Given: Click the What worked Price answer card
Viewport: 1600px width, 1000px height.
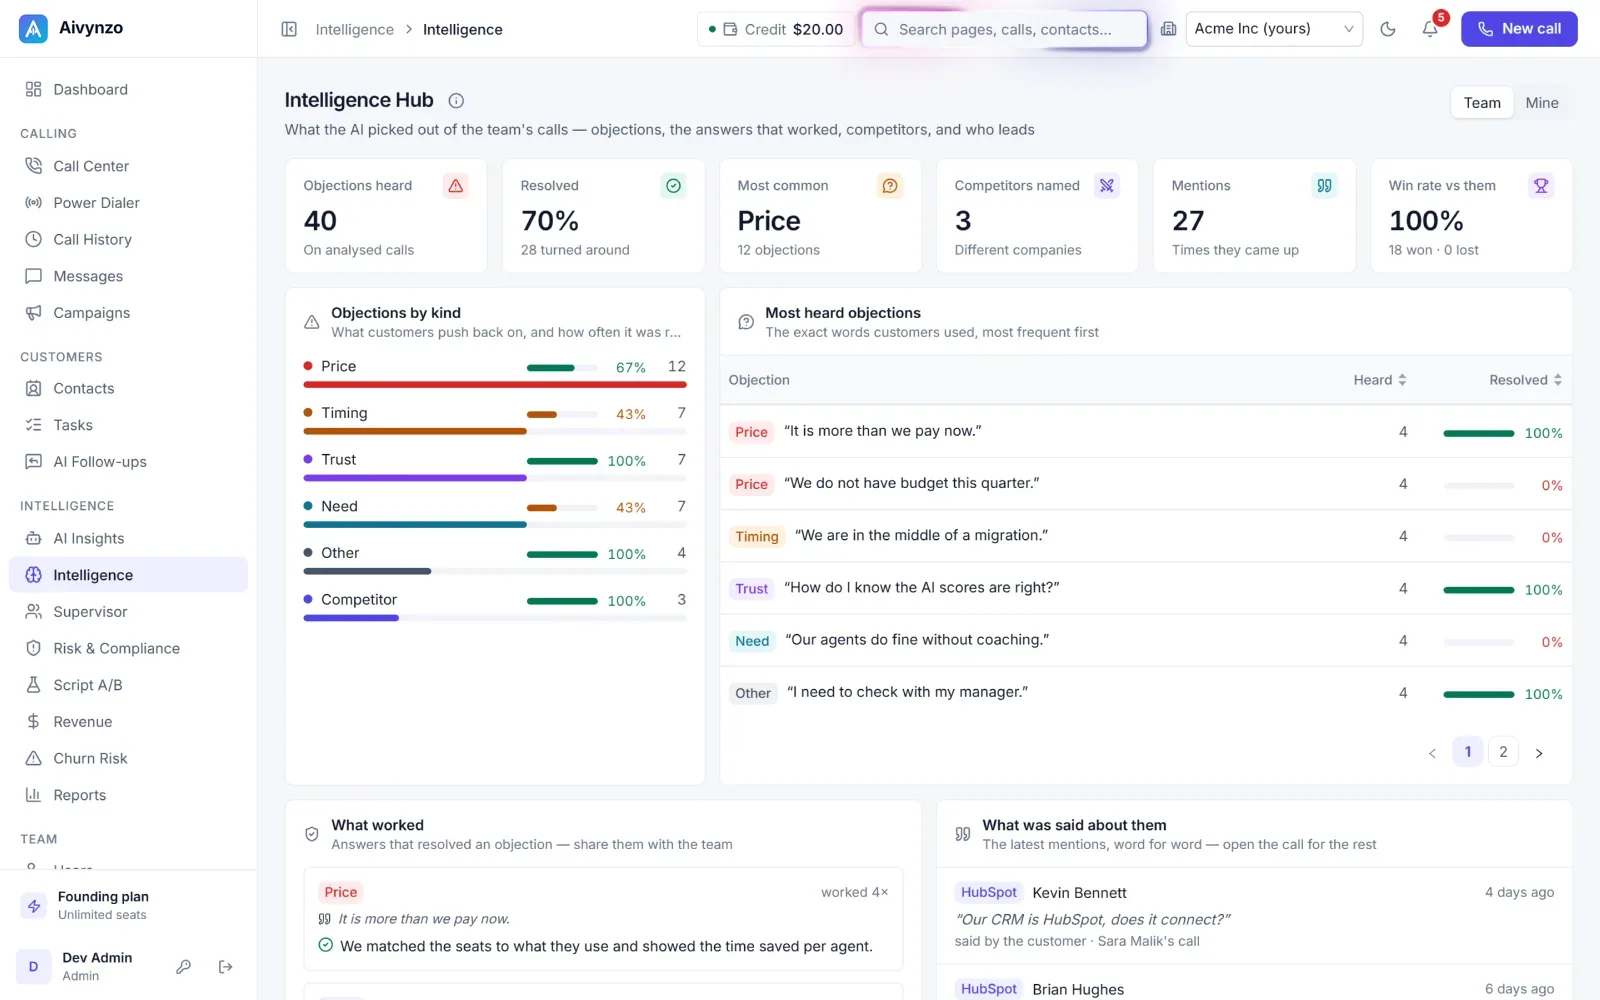Looking at the screenshot, I should tap(603, 919).
